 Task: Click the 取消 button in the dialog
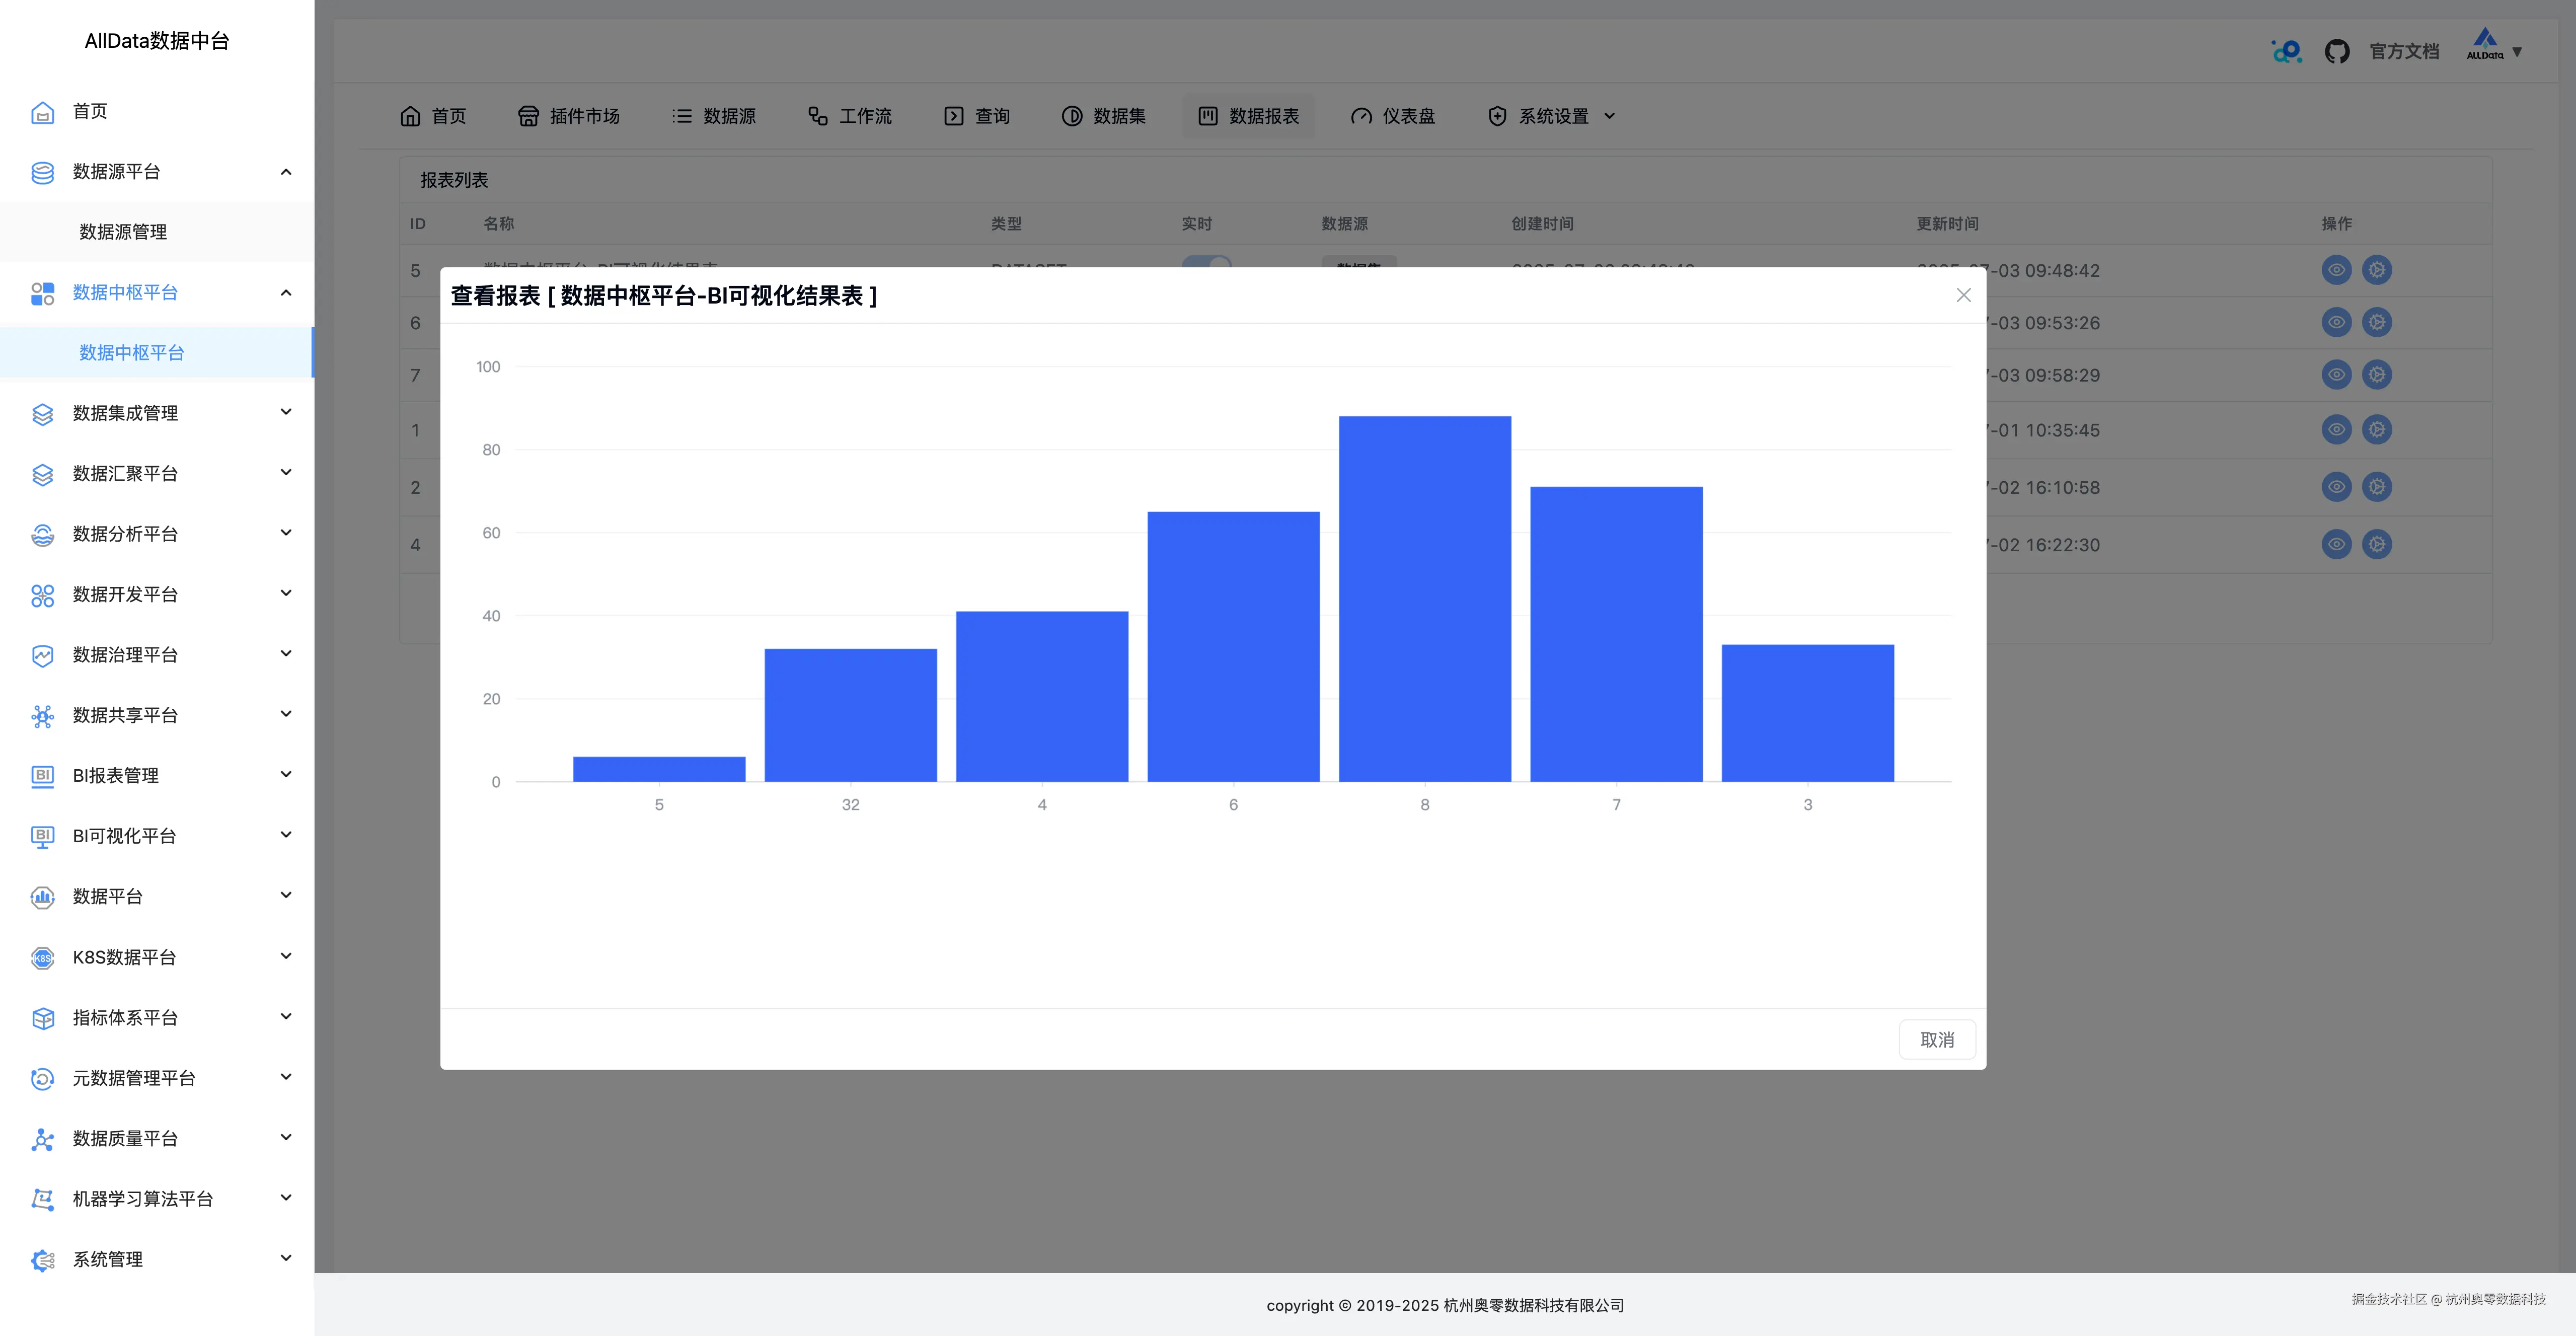pyautogui.click(x=1937, y=1039)
